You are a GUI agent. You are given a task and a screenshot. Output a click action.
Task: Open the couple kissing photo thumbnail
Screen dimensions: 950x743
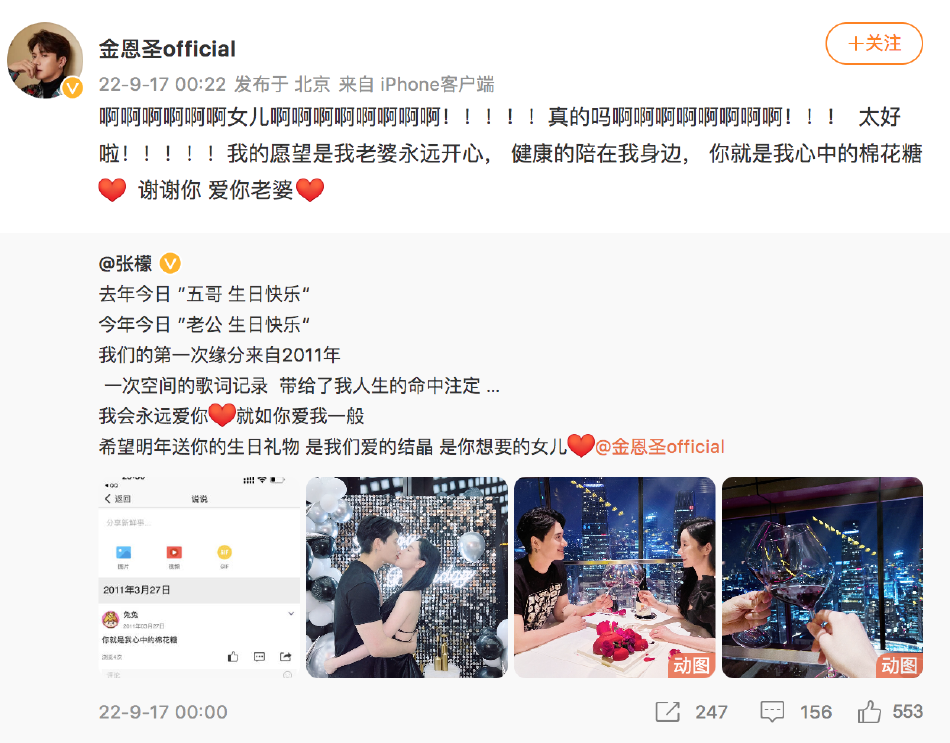[x=407, y=577]
